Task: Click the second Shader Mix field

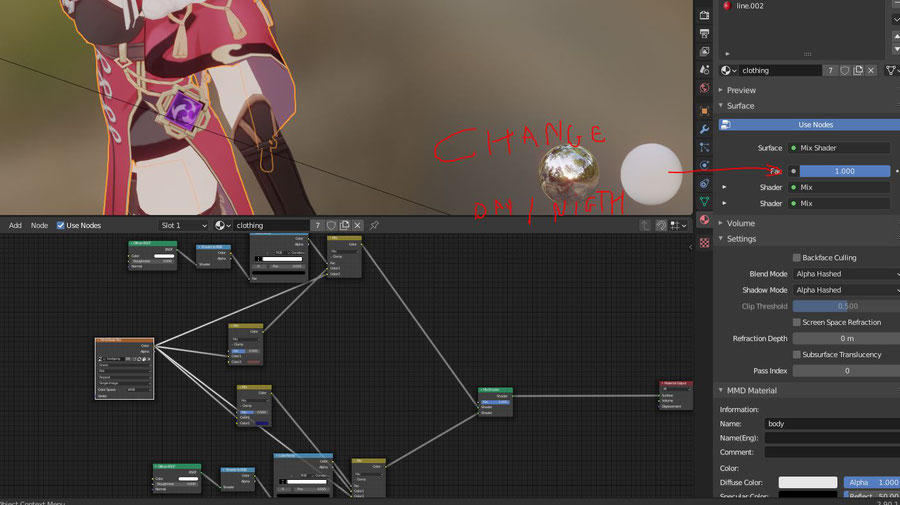Action: click(839, 203)
